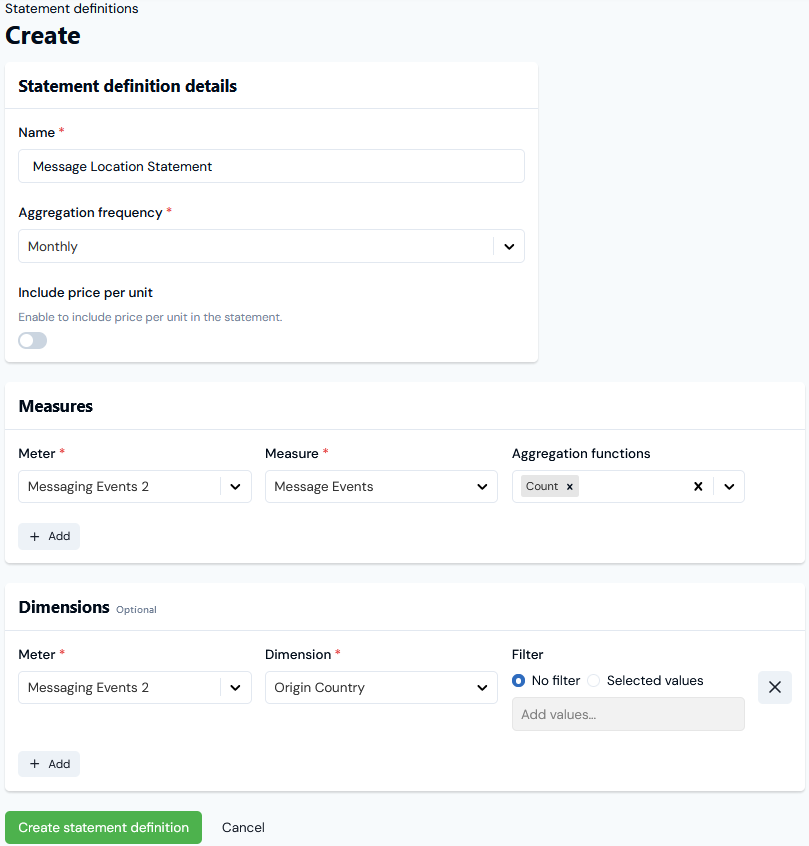Screen dimensions: 809x846
Task: Add another dimension row
Action: (49, 764)
